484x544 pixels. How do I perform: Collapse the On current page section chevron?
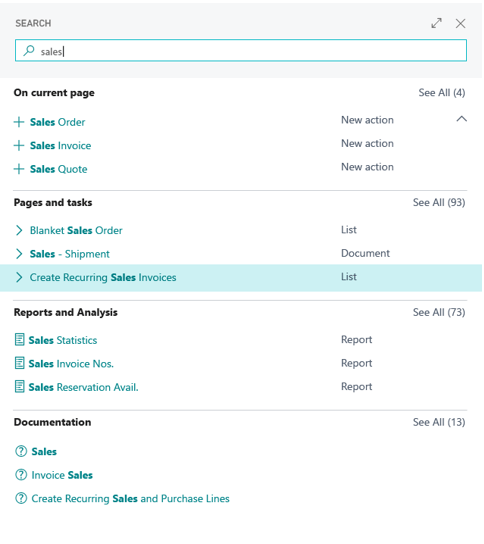463,119
